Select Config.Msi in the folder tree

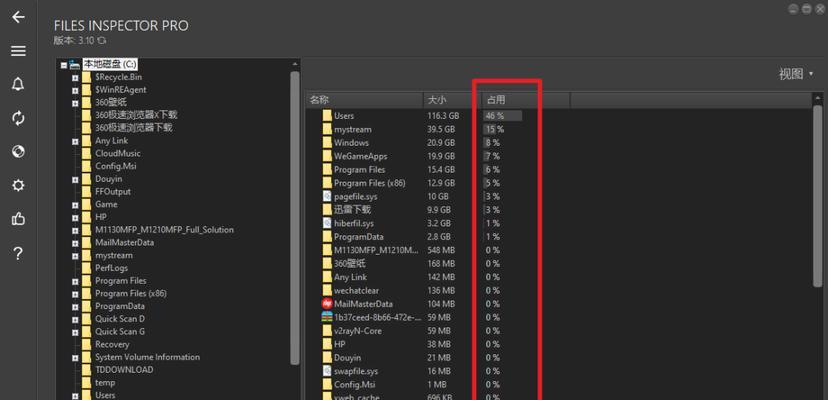click(x=118, y=166)
